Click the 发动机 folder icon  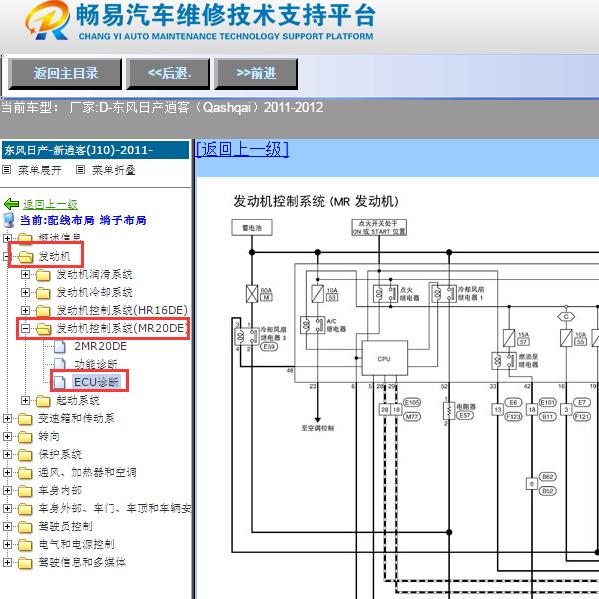coord(26,257)
